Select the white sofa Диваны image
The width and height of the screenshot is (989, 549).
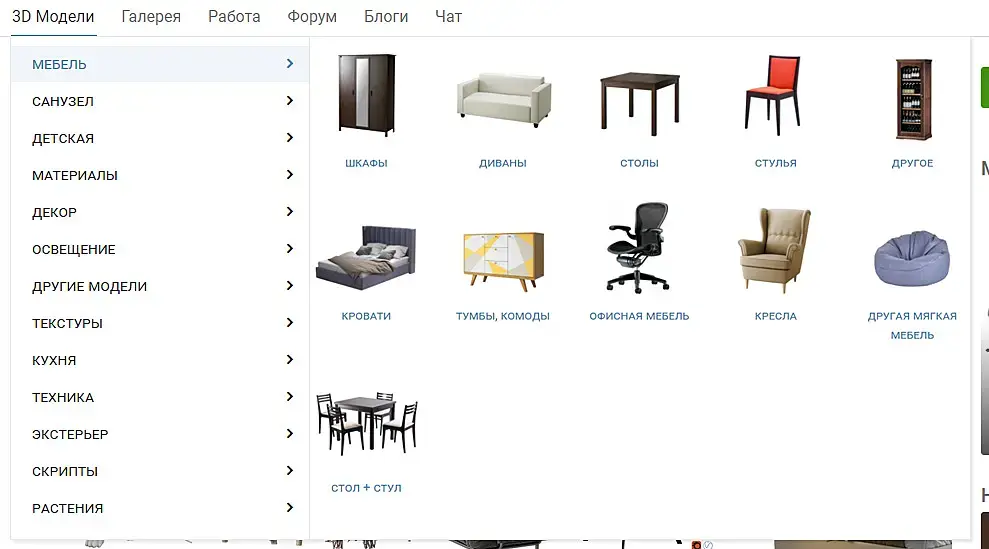503,100
